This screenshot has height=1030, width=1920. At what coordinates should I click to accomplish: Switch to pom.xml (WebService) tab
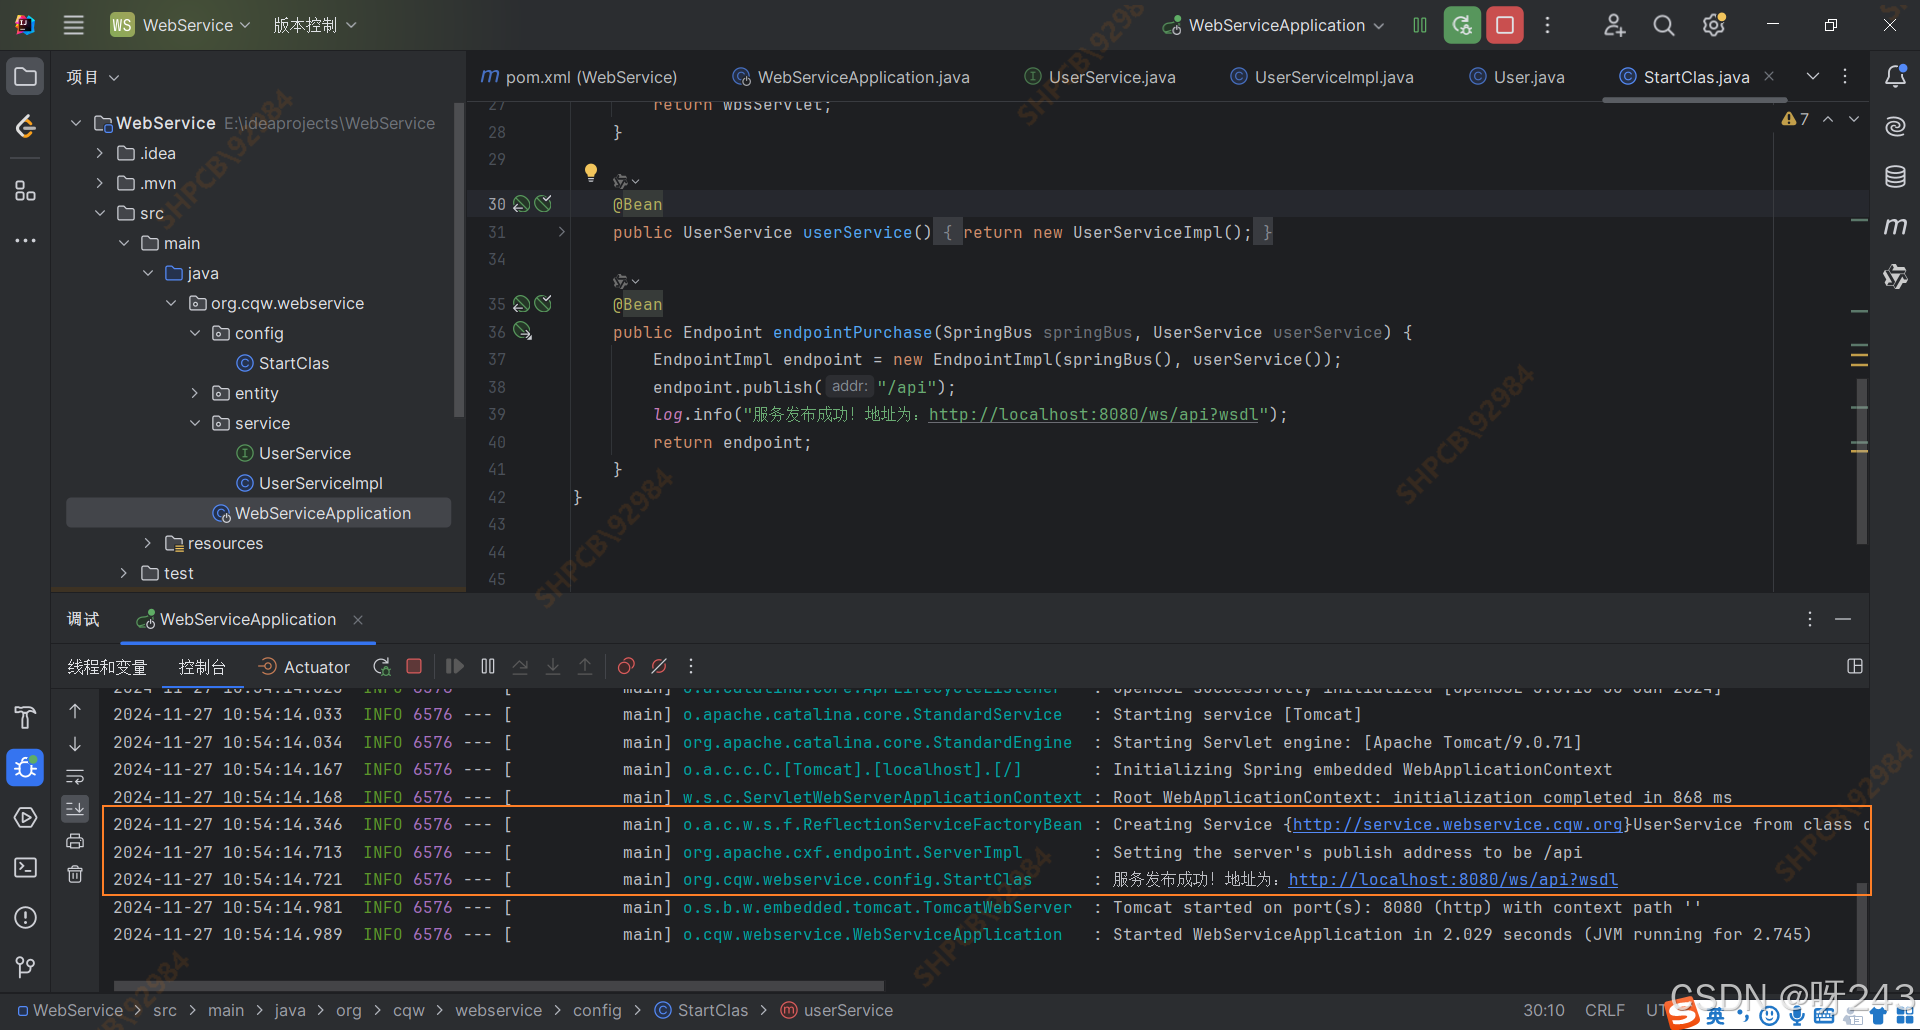click(x=579, y=77)
